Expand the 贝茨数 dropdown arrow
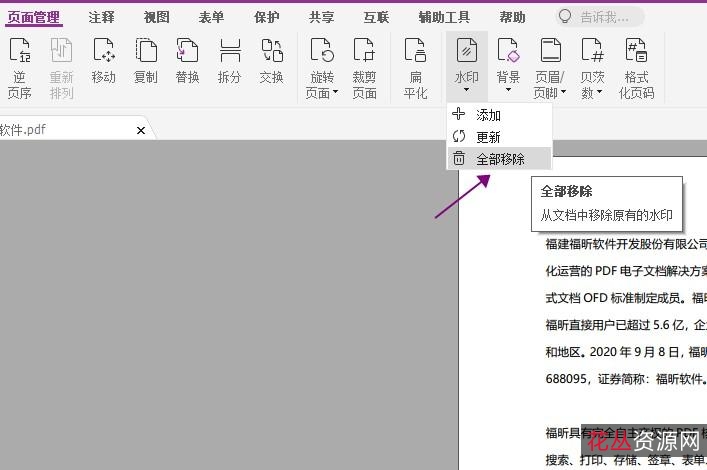The image size is (707, 470). (x=600, y=92)
